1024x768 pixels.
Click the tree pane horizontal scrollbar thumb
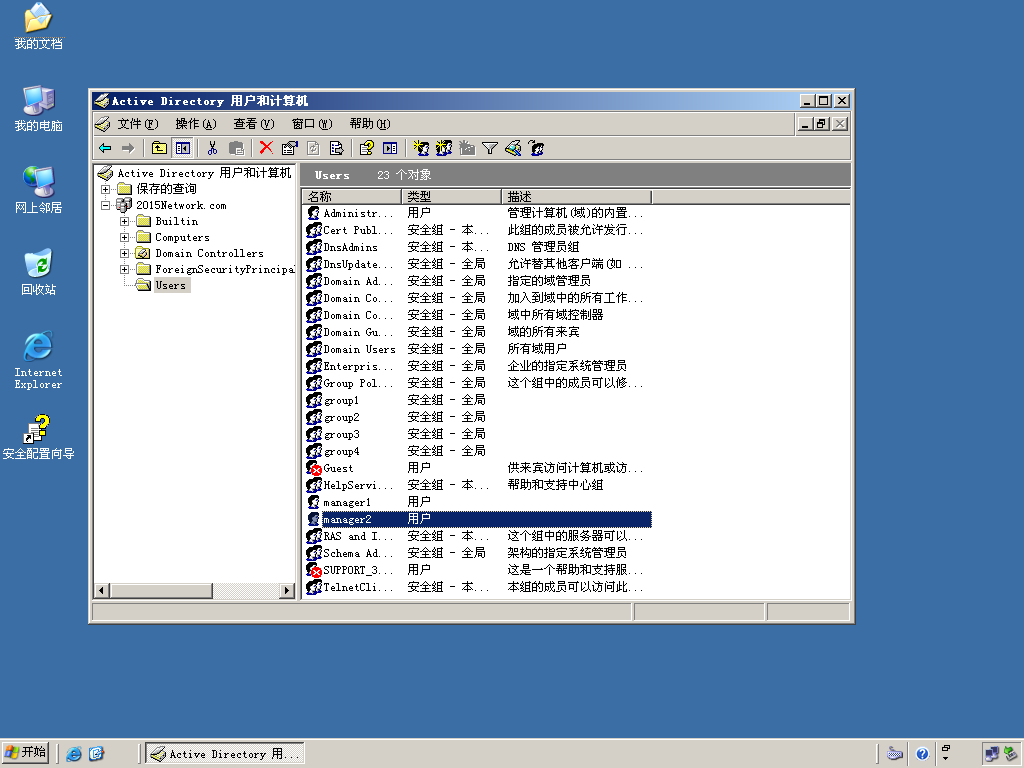point(161,590)
